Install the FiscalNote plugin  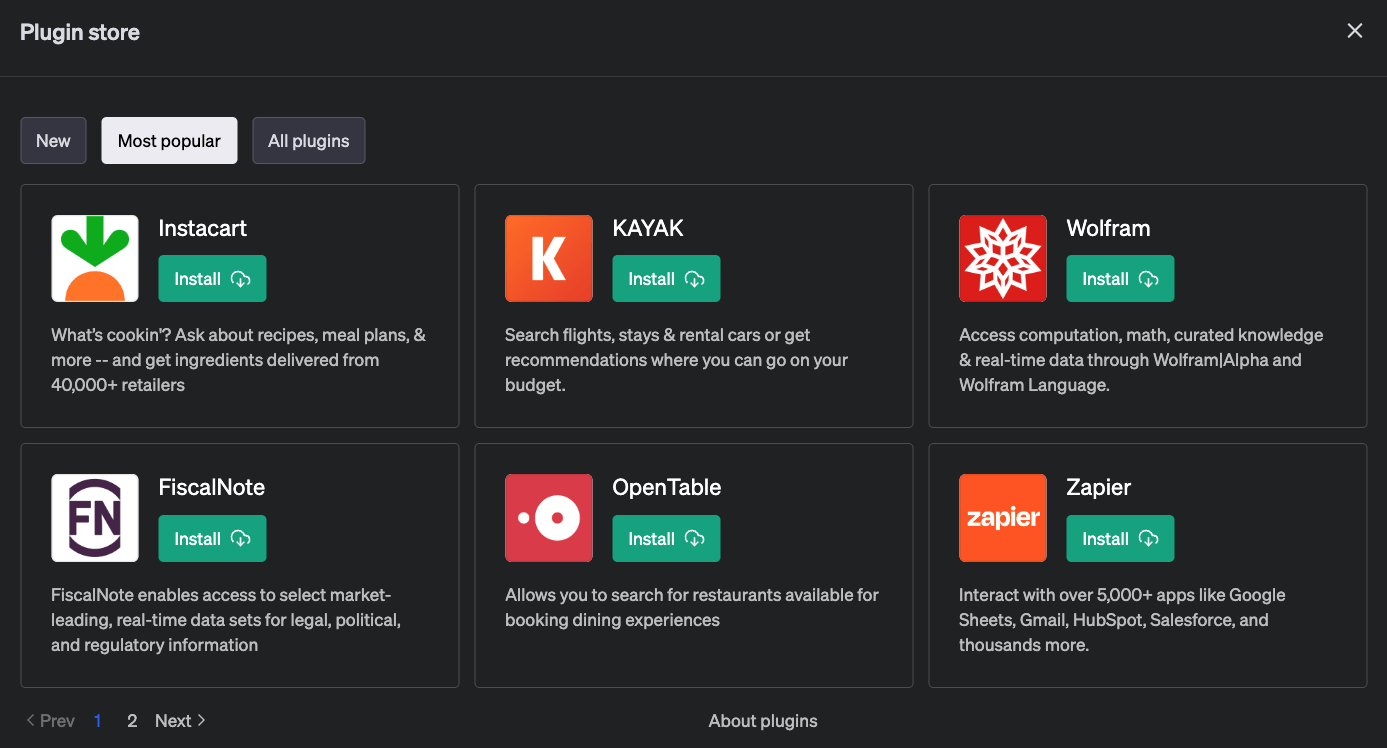coord(212,539)
